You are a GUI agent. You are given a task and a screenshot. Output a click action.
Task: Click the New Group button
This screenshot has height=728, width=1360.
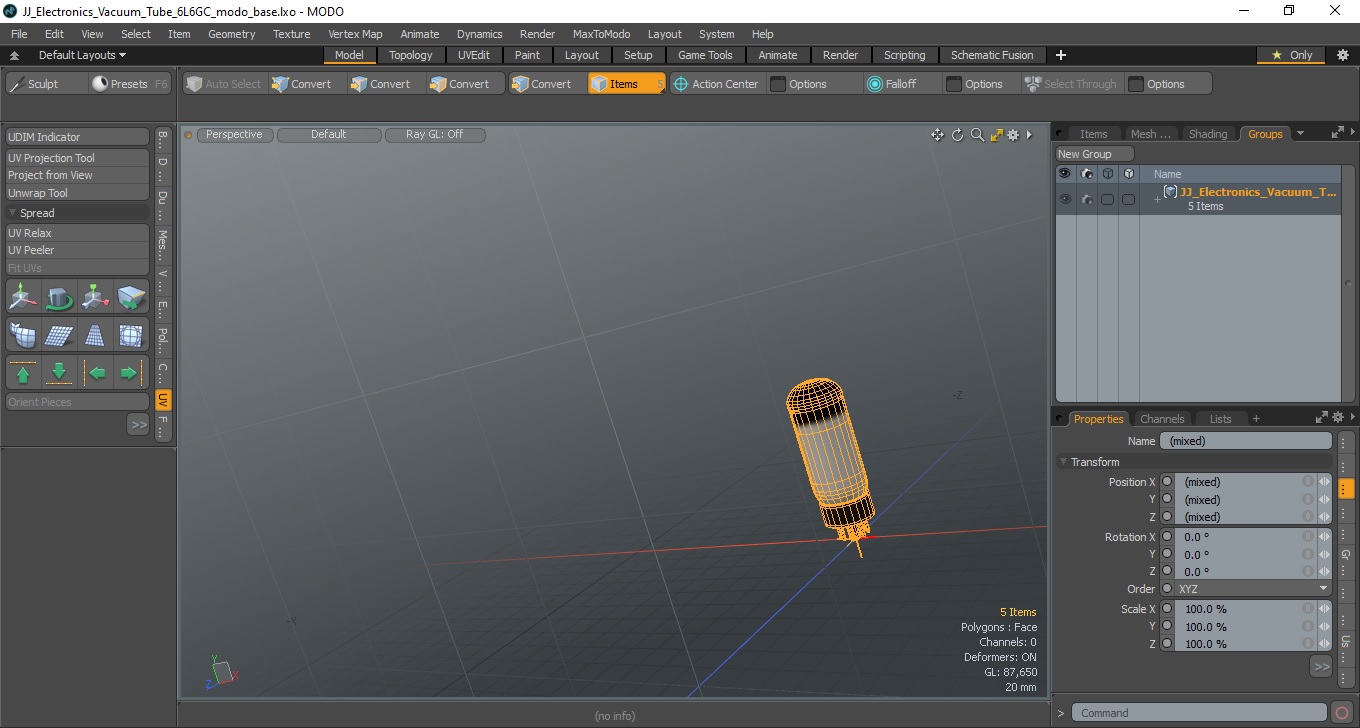point(1095,154)
